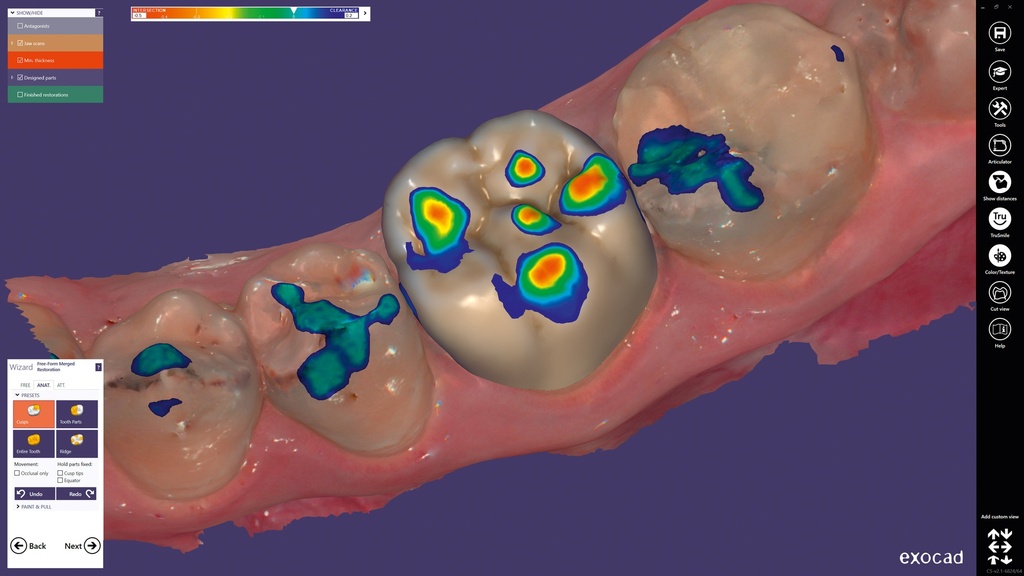Open the Tools menu icon

point(999,109)
